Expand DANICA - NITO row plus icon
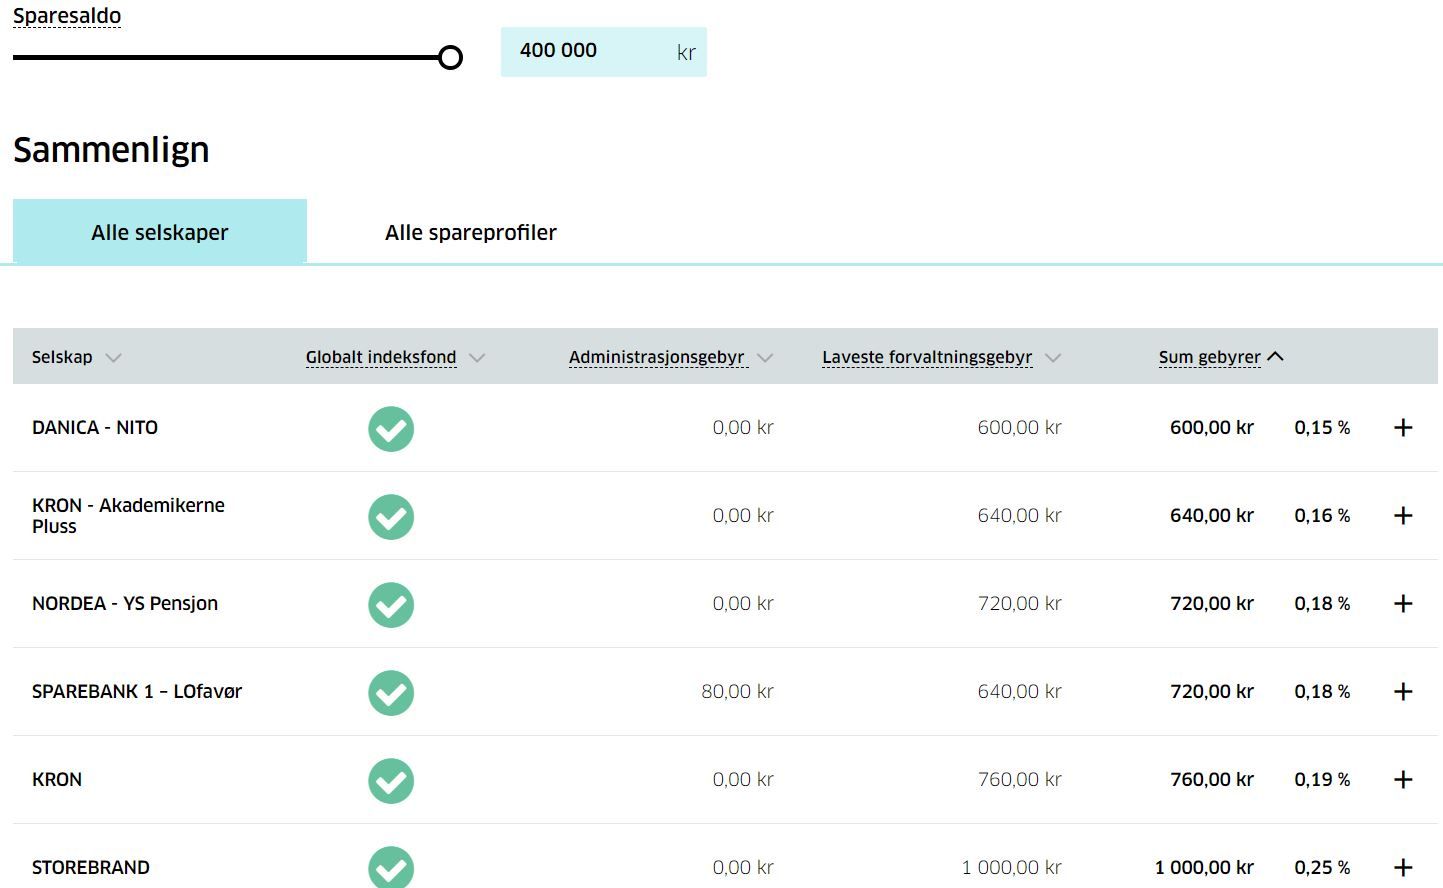Screen dimensions: 1443x888 (x=1403, y=428)
